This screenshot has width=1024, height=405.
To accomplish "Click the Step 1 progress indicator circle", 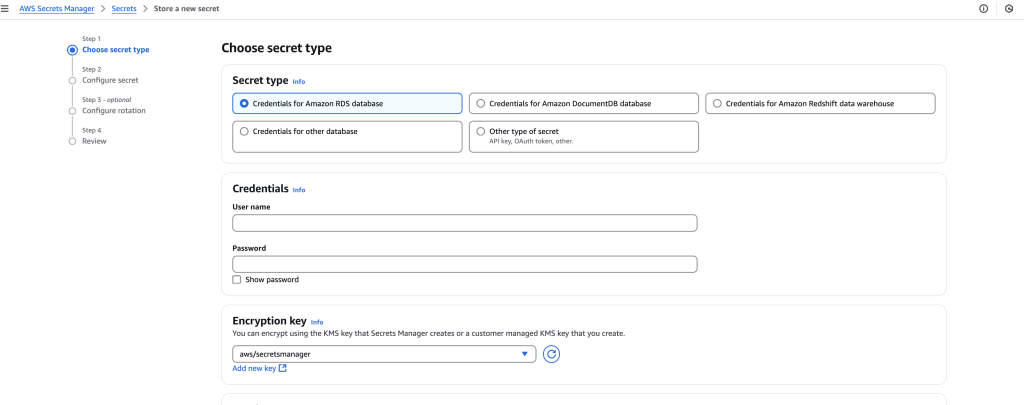I will [72, 49].
